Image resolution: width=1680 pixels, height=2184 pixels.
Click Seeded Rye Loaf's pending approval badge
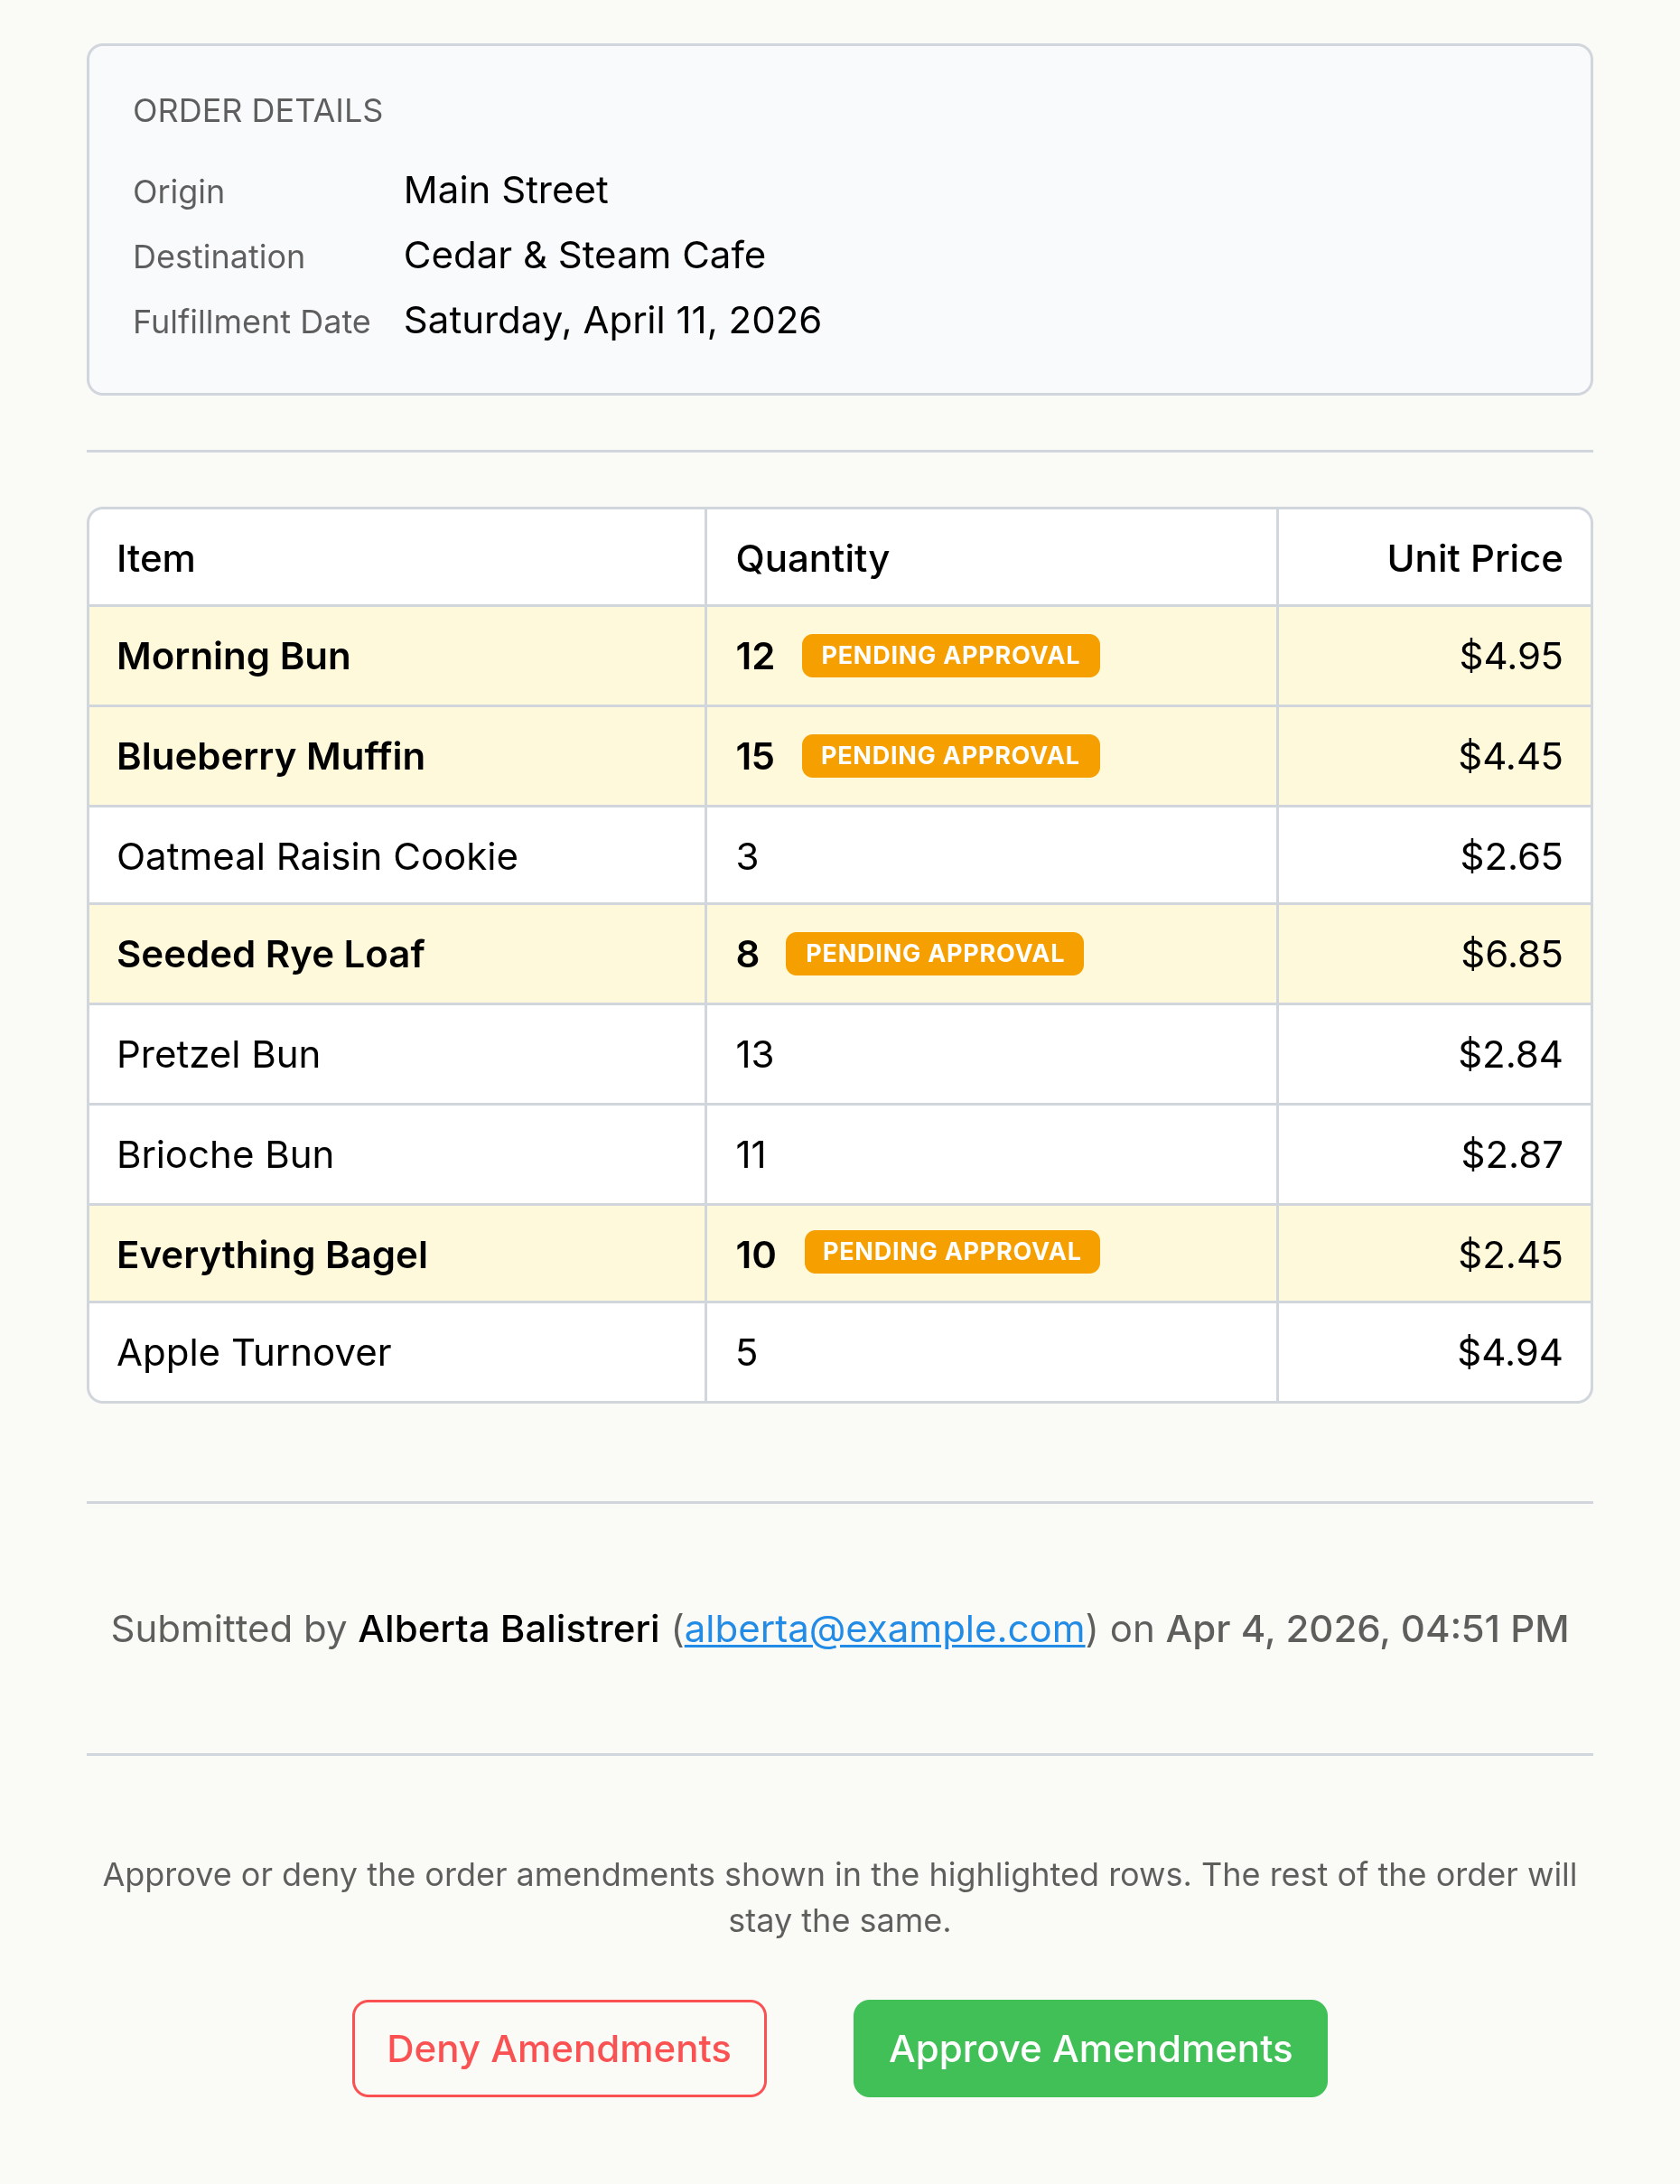pyautogui.click(x=934, y=954)
